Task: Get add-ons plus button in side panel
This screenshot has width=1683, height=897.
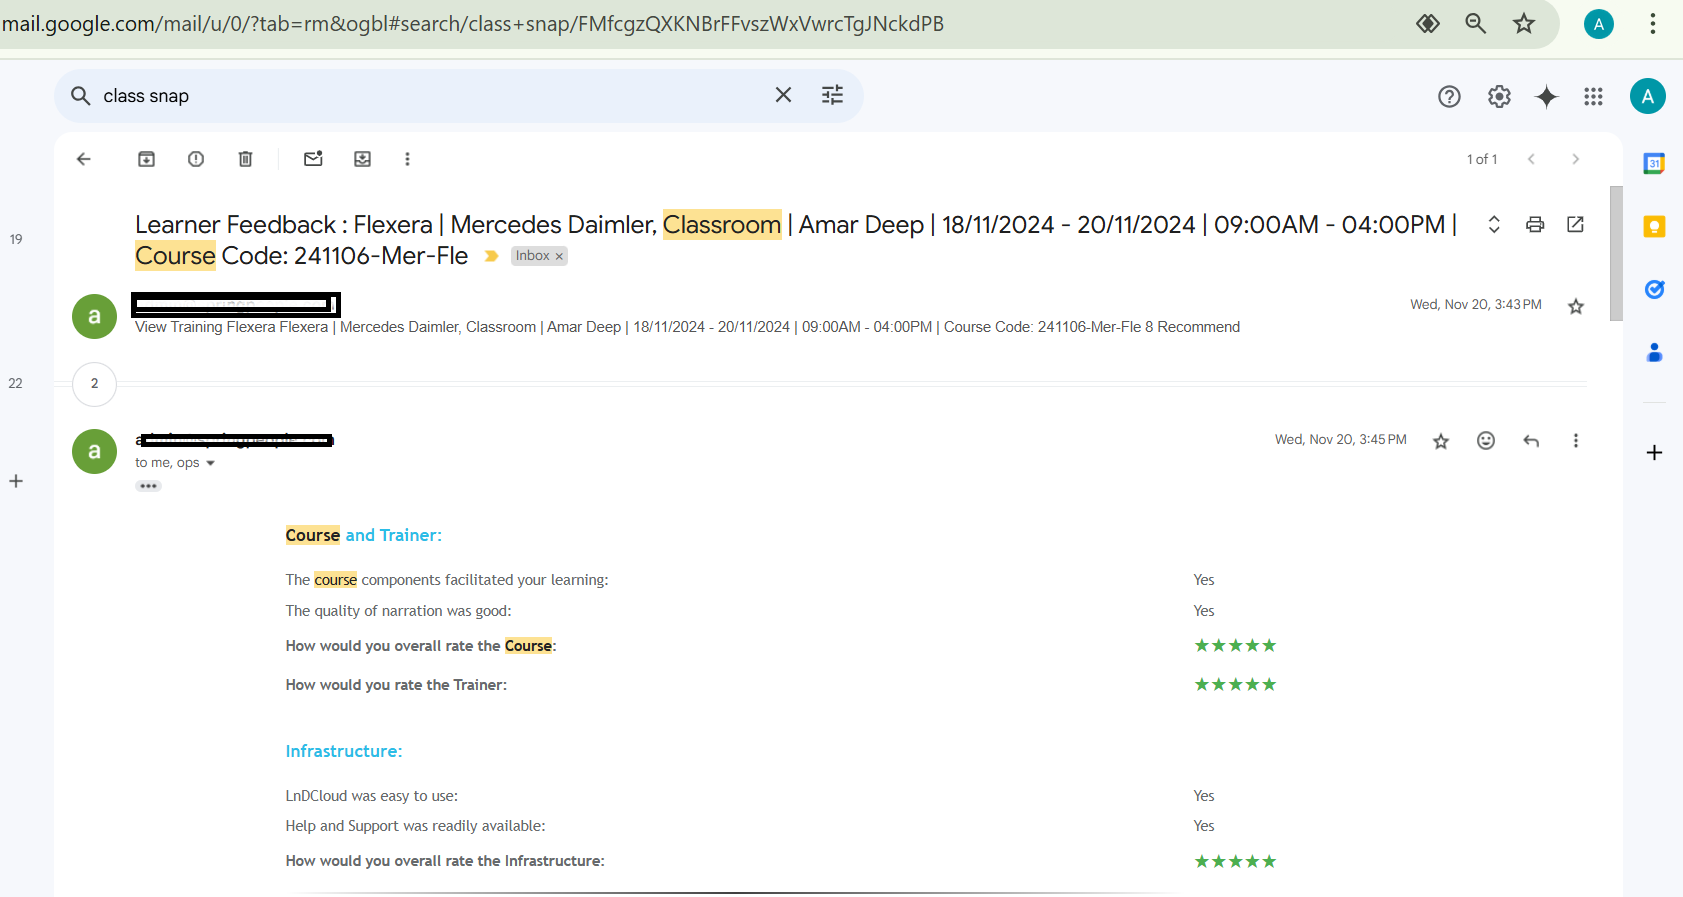Action: (1654, 453)
